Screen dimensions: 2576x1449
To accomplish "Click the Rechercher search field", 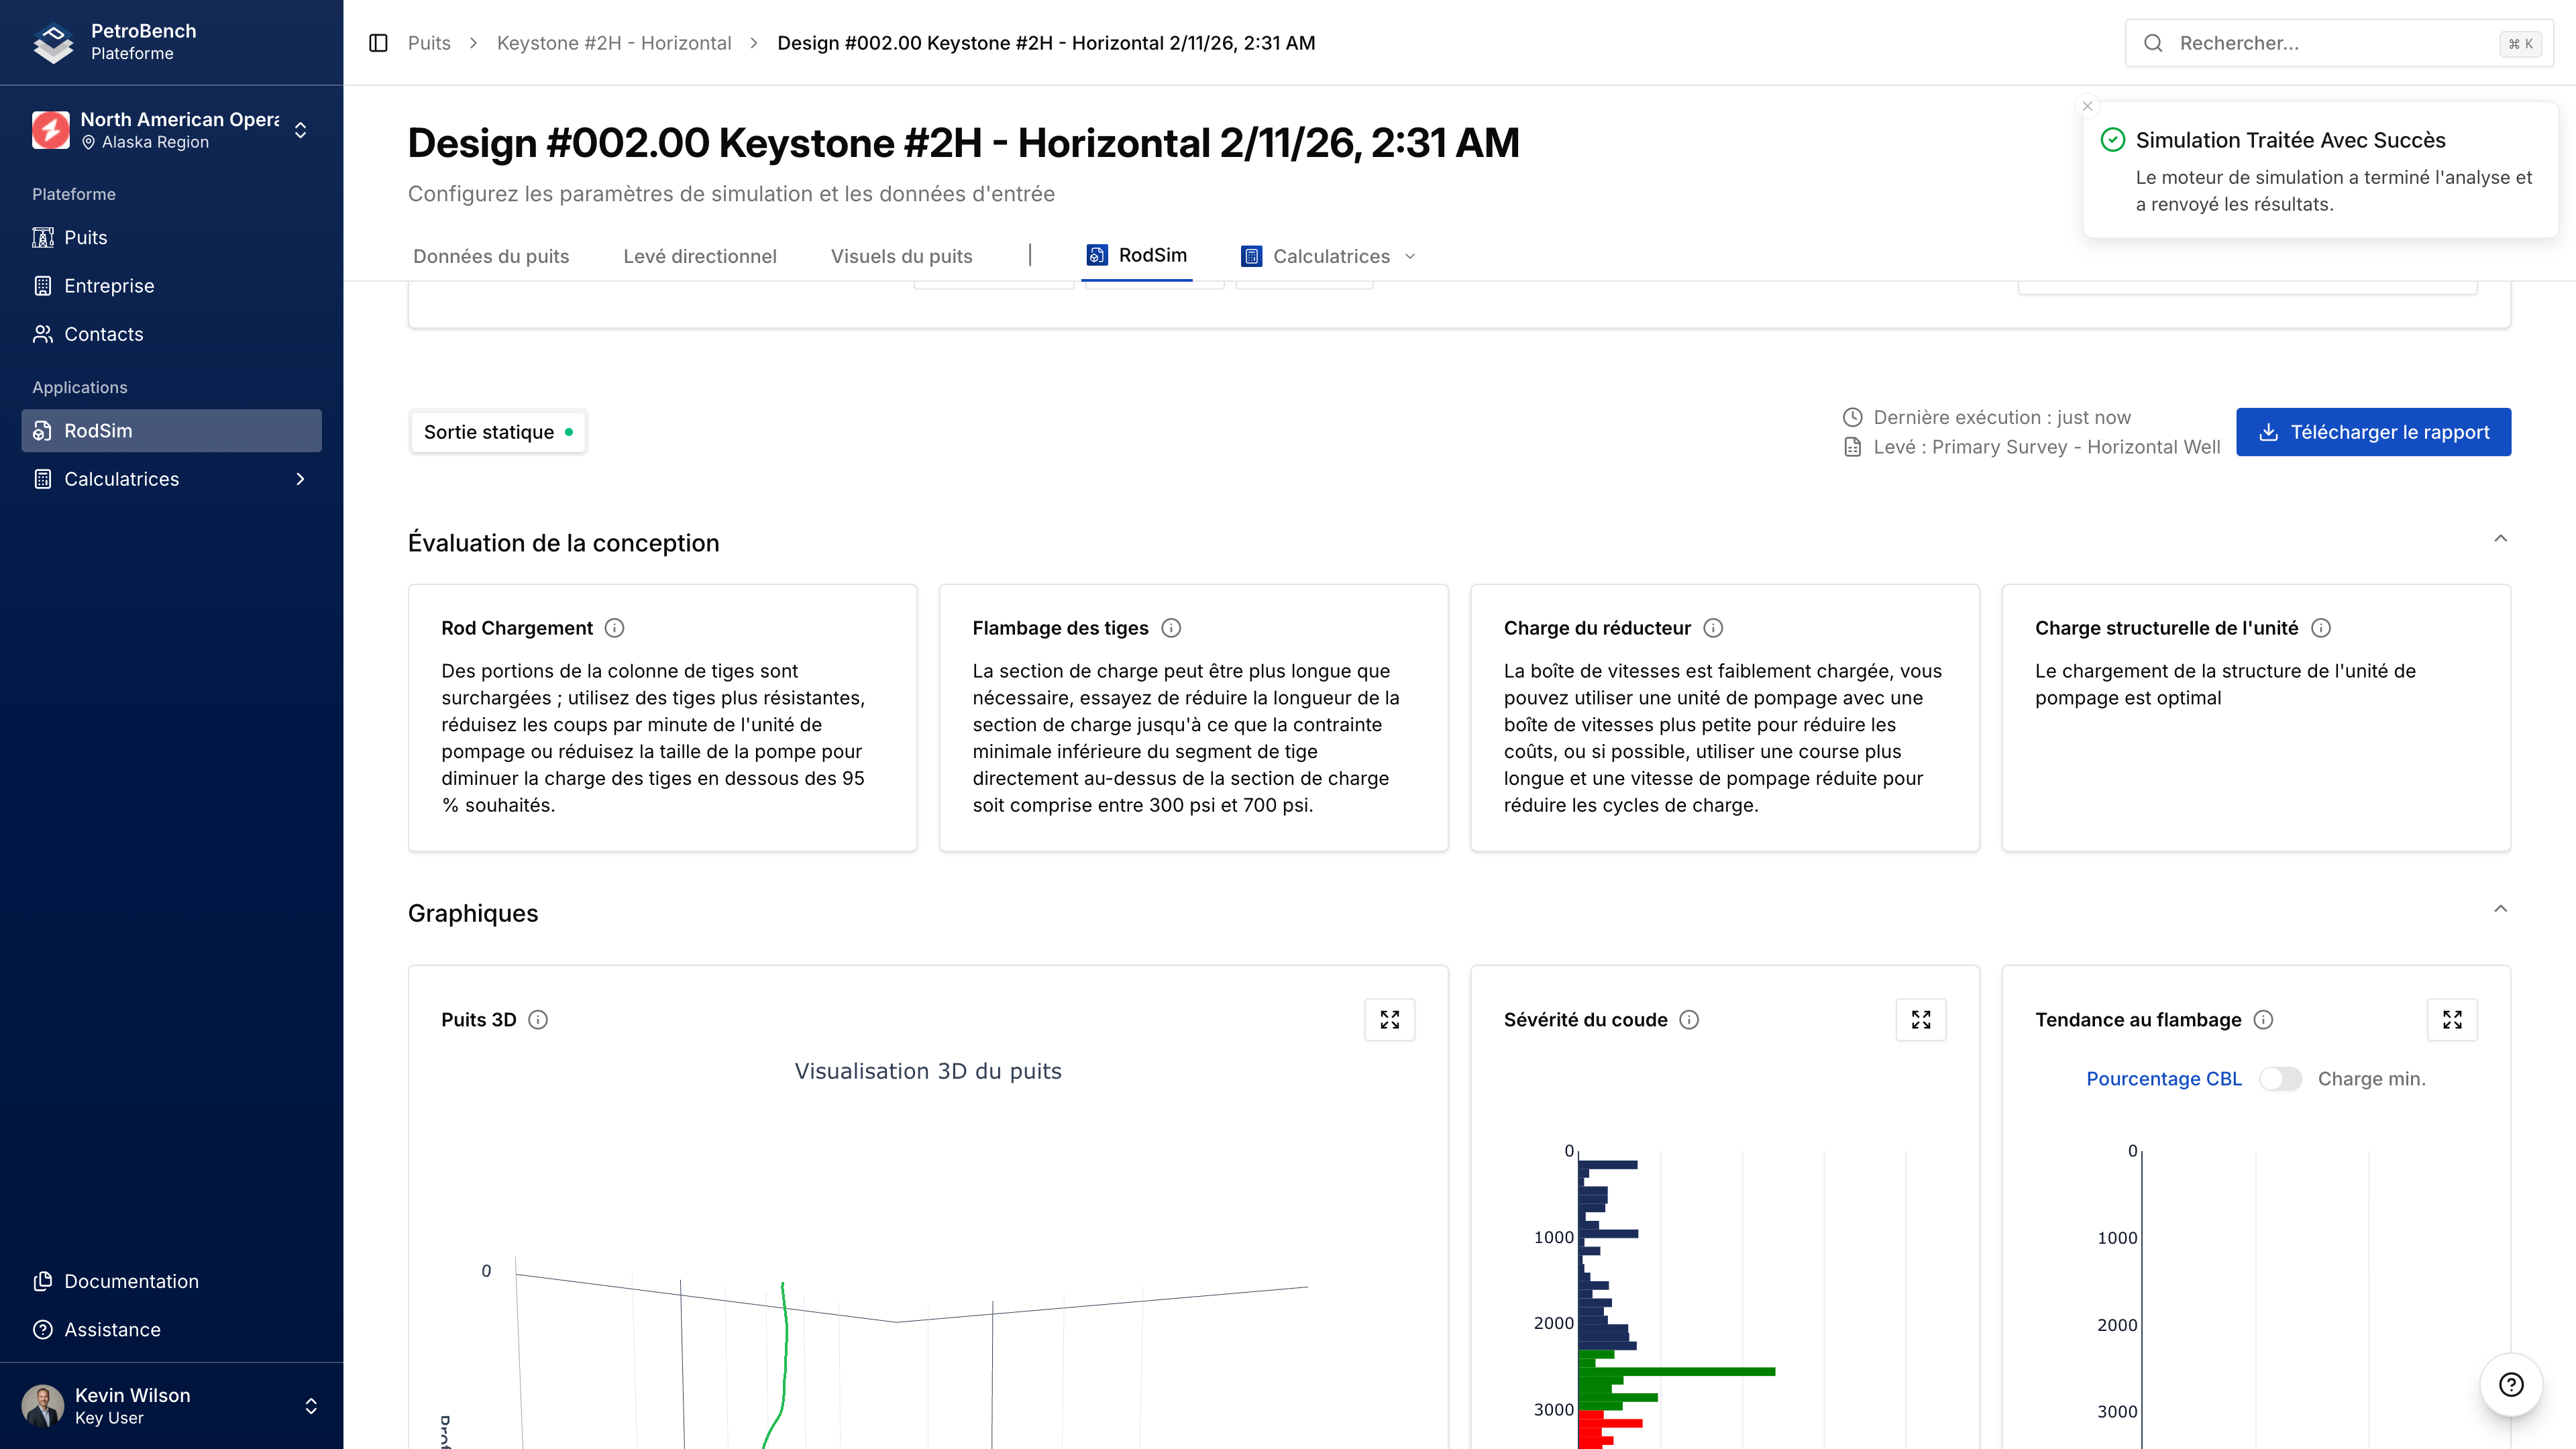I will [x=2330, y=43].
